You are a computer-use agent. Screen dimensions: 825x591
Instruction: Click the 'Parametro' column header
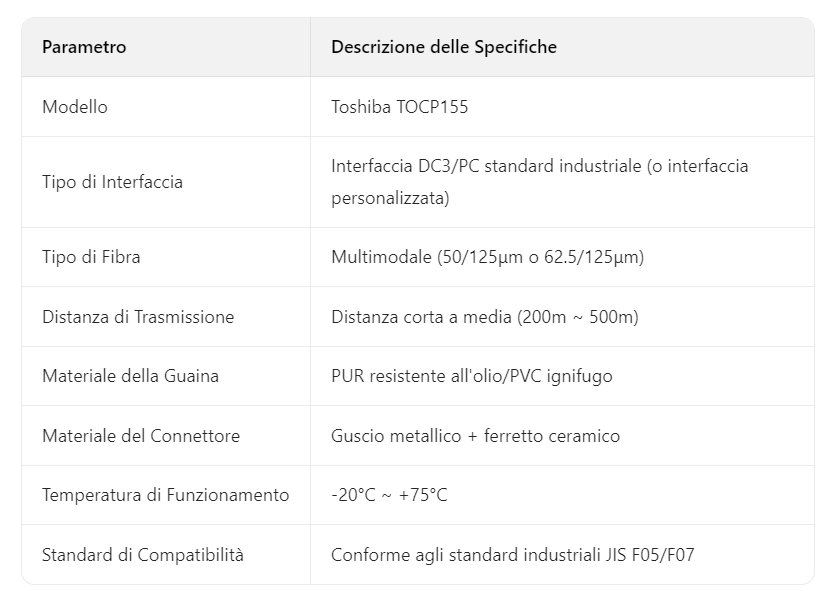tap(84, 47)
